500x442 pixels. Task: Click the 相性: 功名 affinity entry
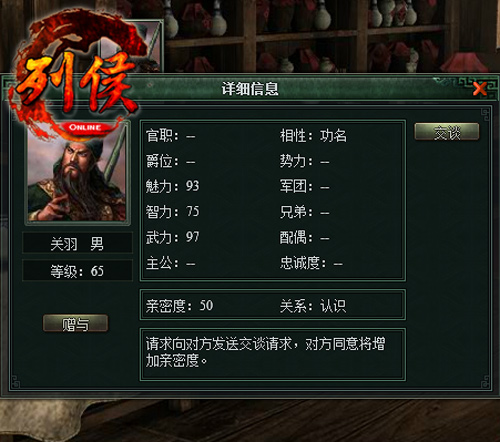click(x=313, y=135)
